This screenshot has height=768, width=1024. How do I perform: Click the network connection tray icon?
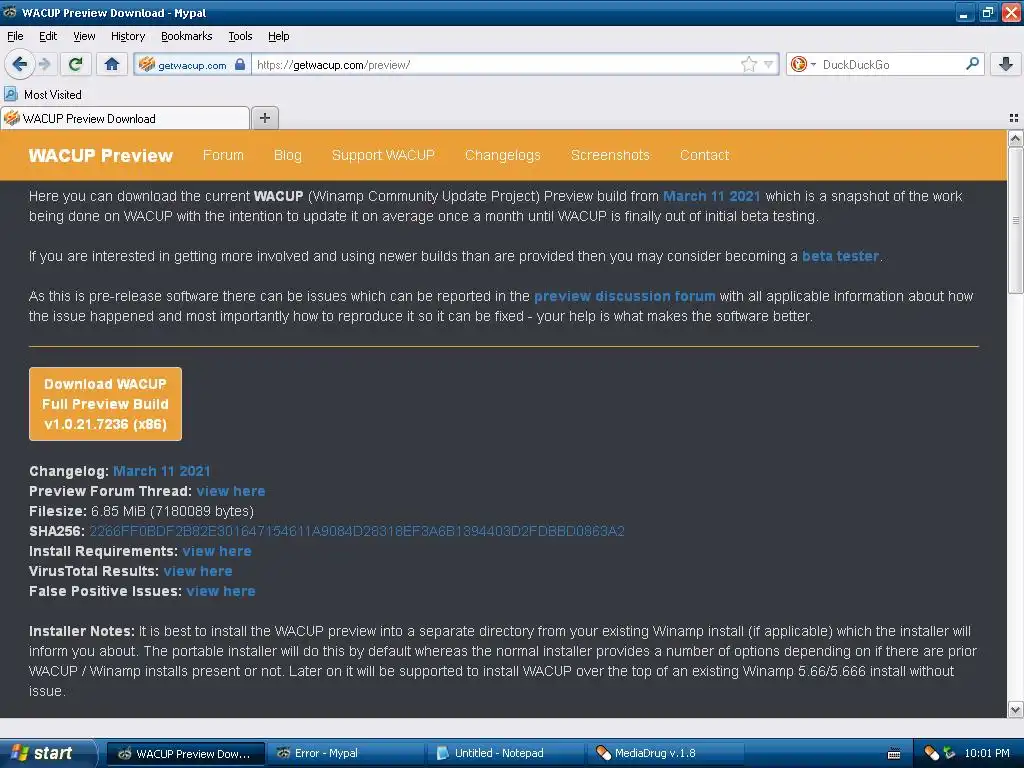(x=950, y=754)
